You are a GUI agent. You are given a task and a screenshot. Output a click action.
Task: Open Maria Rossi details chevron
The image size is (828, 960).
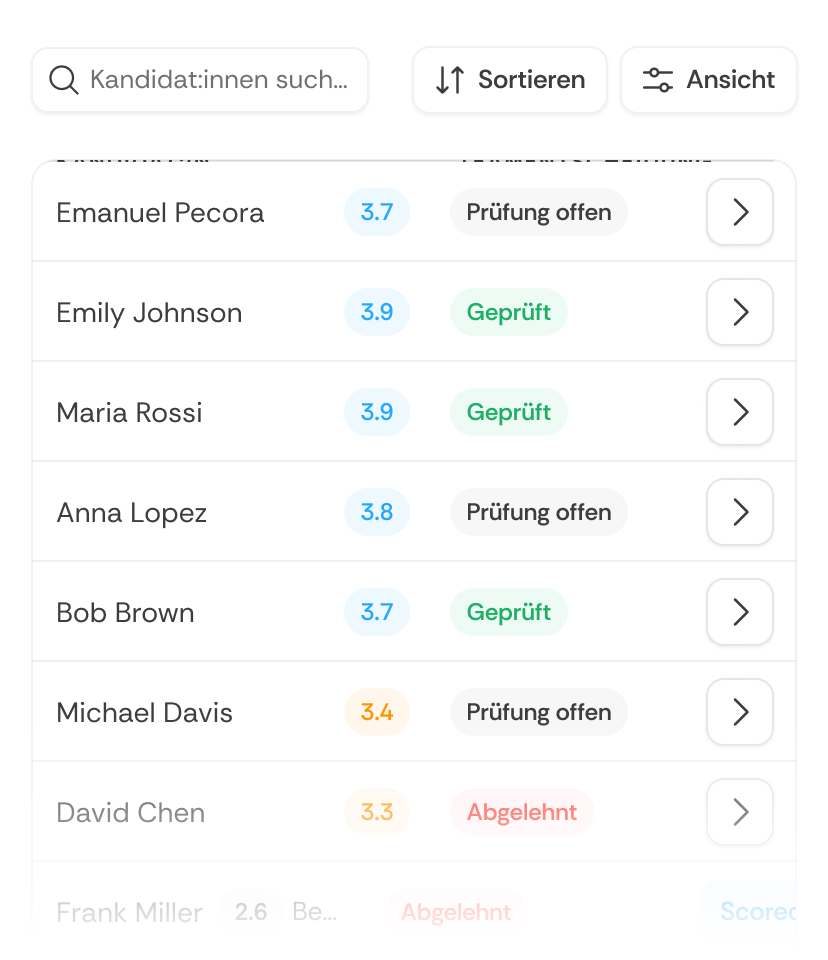(x=740, y=411)
